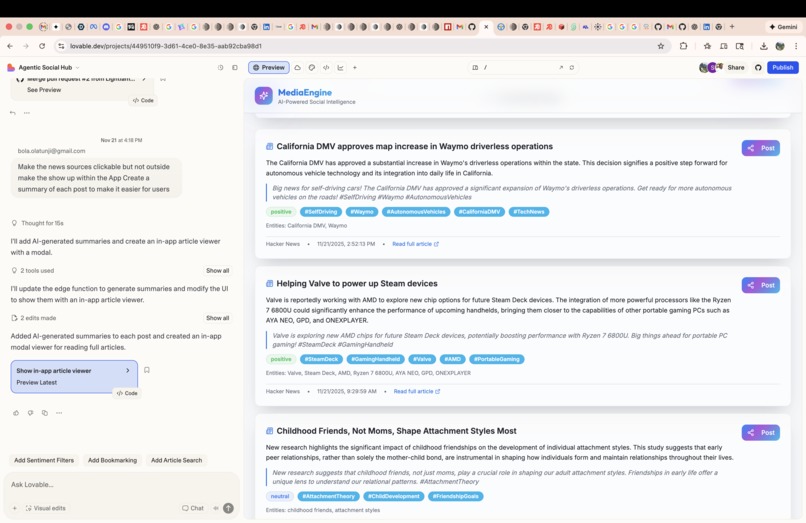The height and width of the screenshot is (523, 806).
Task: Click the Add Bookmarking suggestion
Action: click(113, 460)
